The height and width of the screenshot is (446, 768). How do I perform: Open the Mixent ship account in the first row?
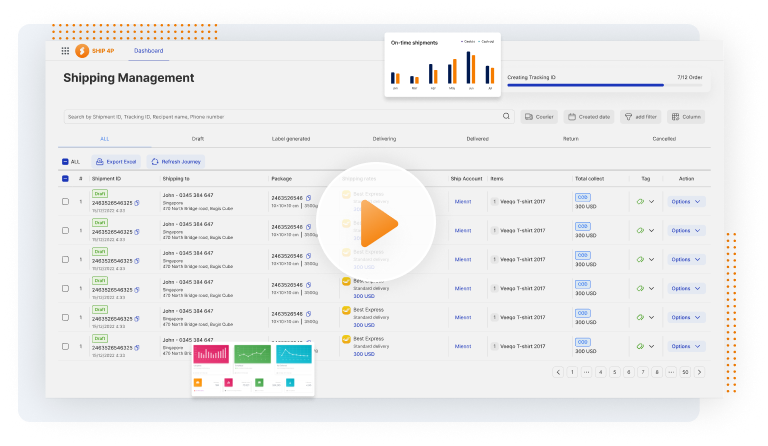pyautogui.click(x=463, y=202)
